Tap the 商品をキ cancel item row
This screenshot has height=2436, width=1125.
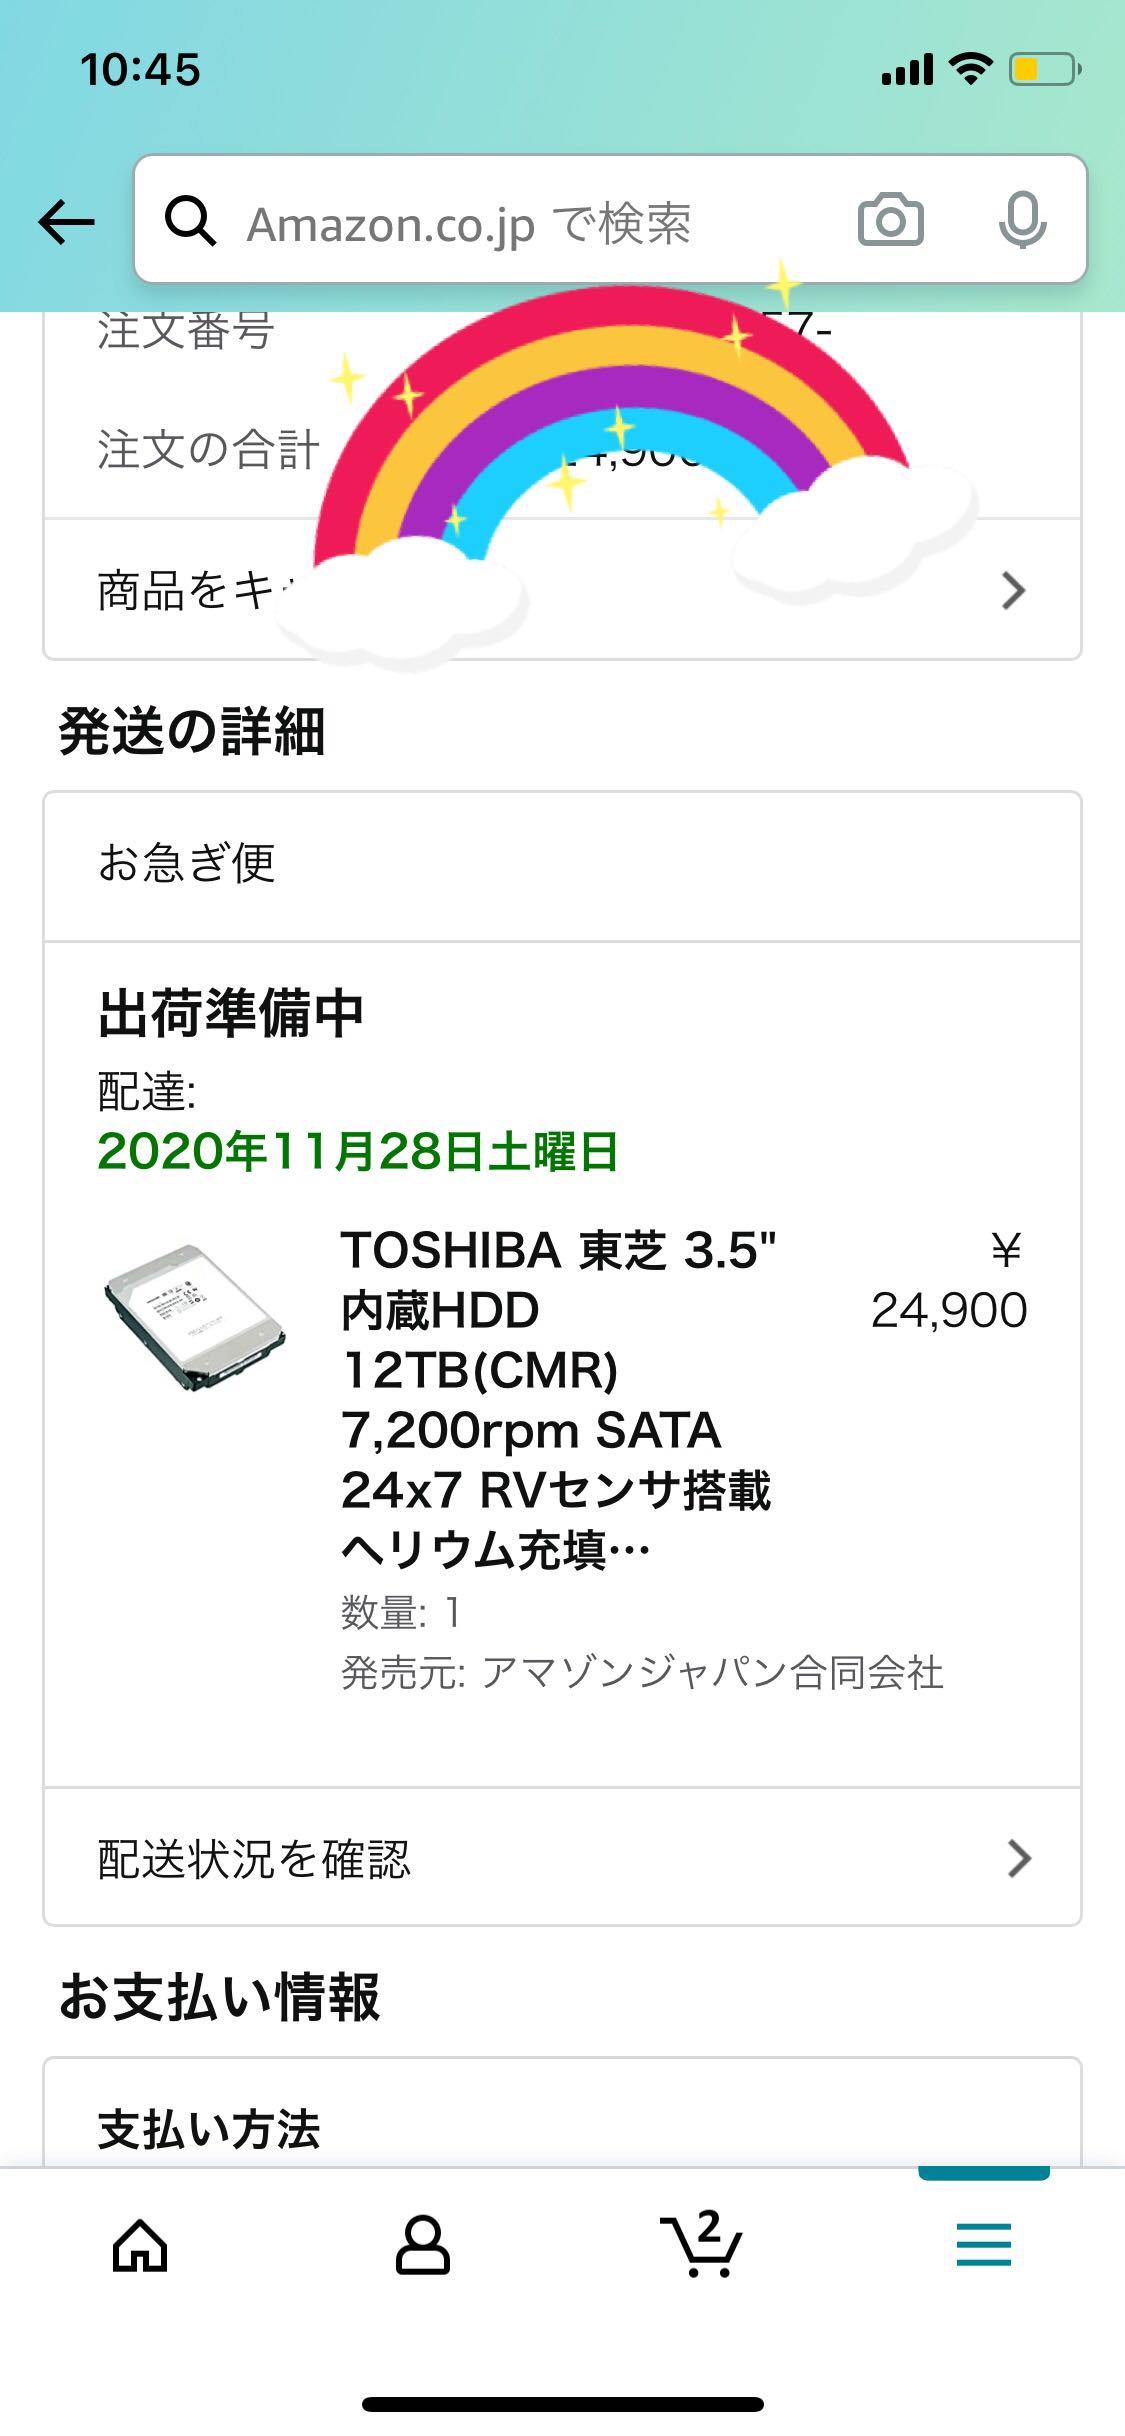(562, 590)
